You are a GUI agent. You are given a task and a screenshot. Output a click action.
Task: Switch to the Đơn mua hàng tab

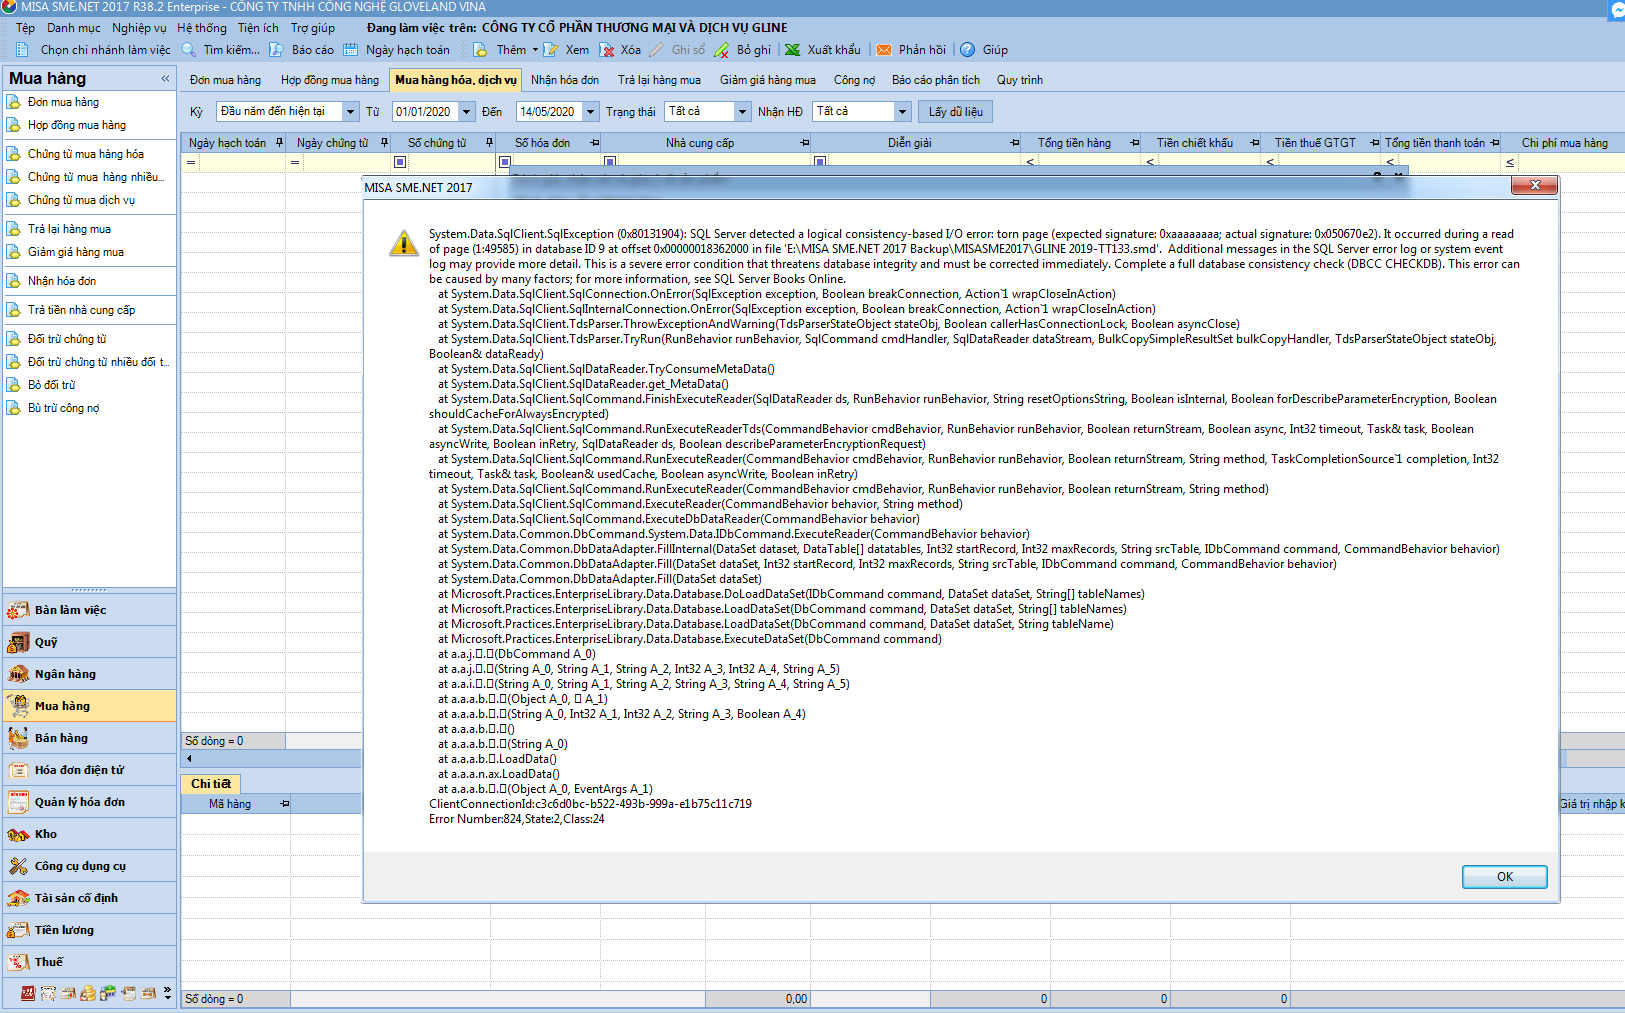pyautogui.click(x=225, y=80)
